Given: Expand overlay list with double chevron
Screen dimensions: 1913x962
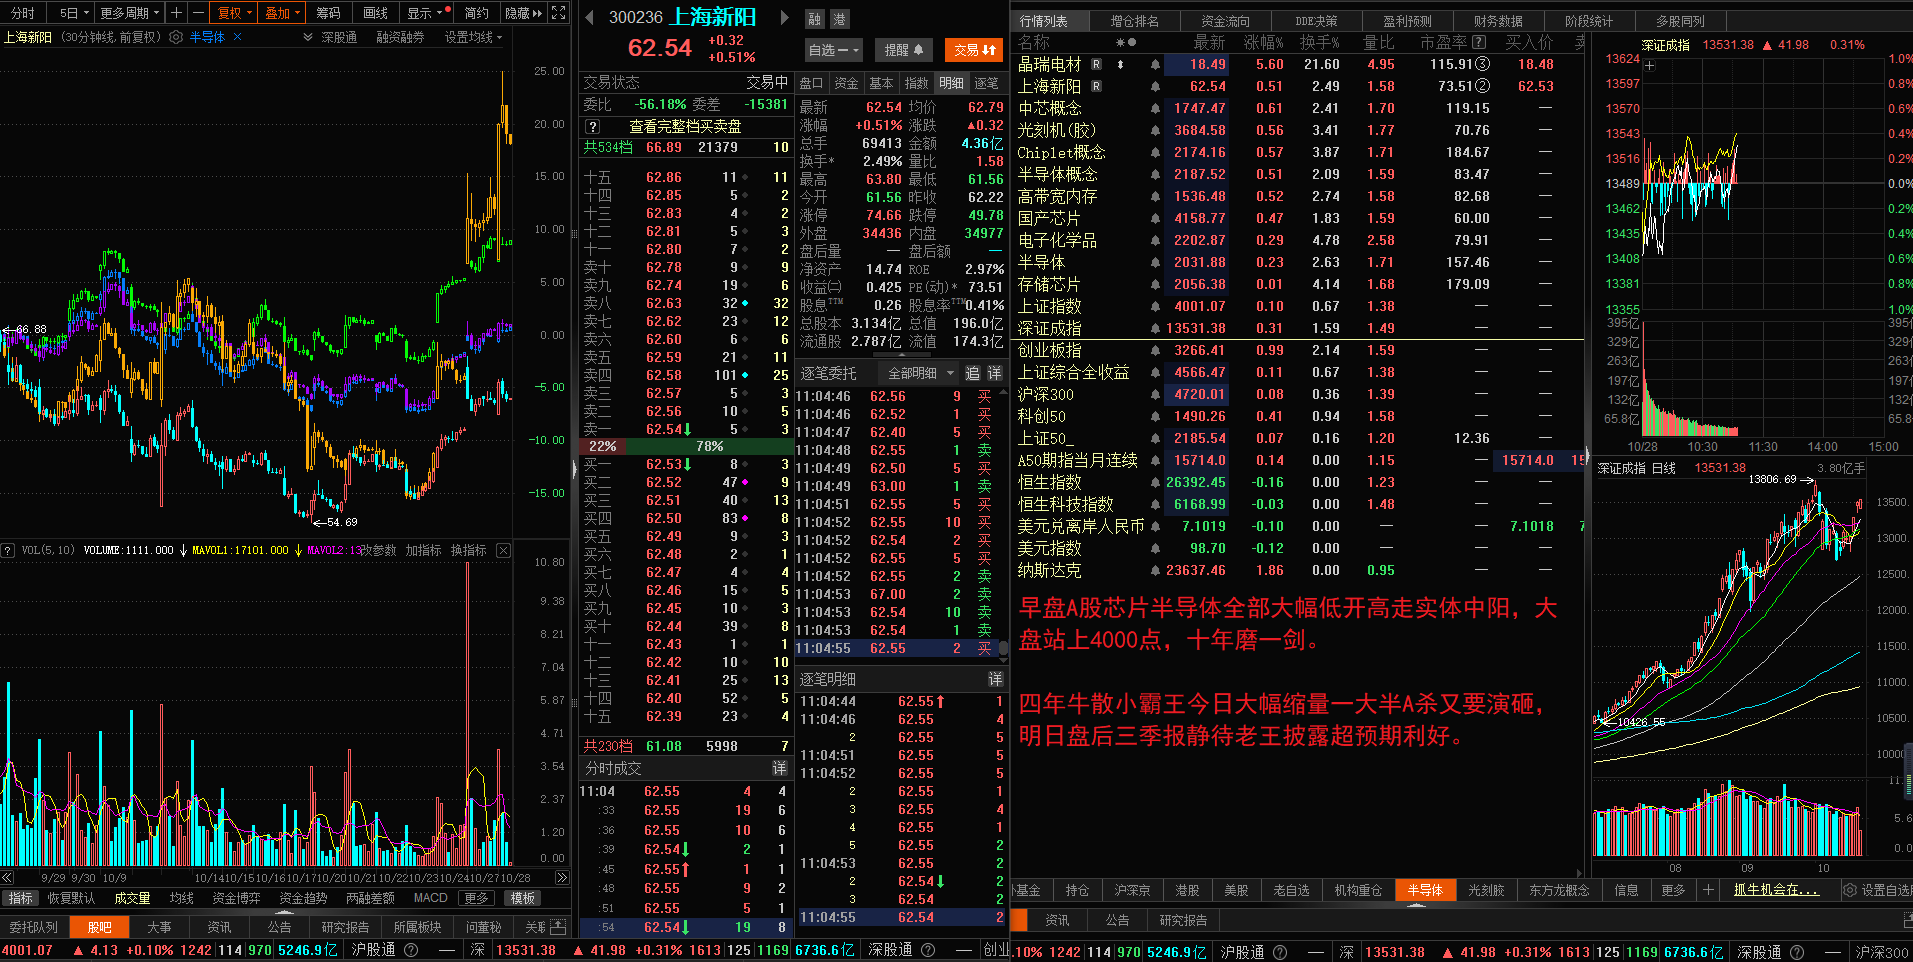Looking at the screenshot, I should tap(307, 37).
